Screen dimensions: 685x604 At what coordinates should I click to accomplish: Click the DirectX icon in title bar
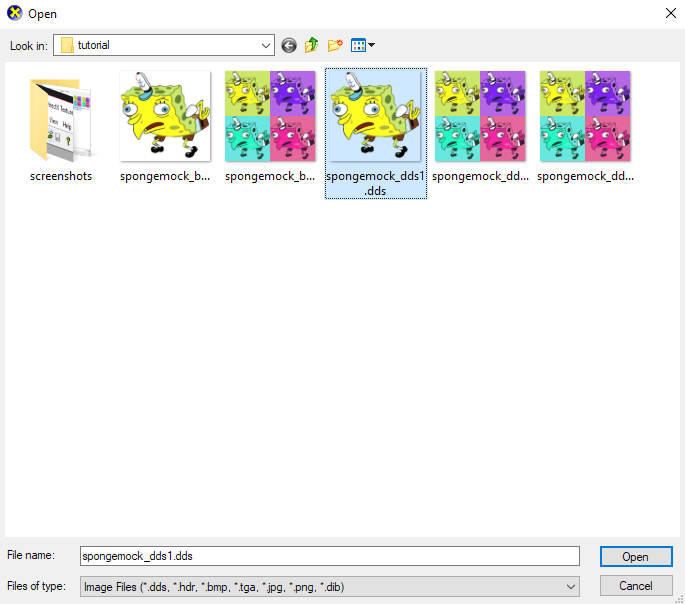pos(14,13)
